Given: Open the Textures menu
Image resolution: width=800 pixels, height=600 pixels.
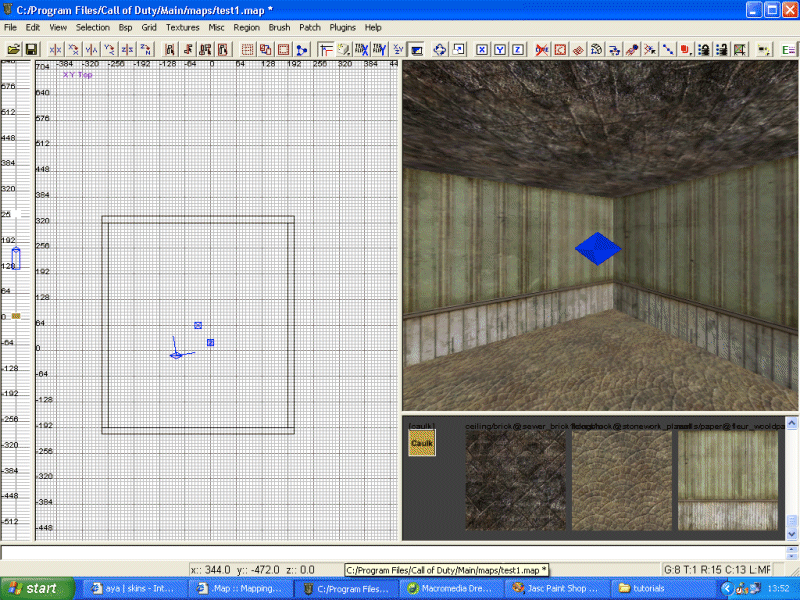Looking at the screenshot, I should pos(182,28).
